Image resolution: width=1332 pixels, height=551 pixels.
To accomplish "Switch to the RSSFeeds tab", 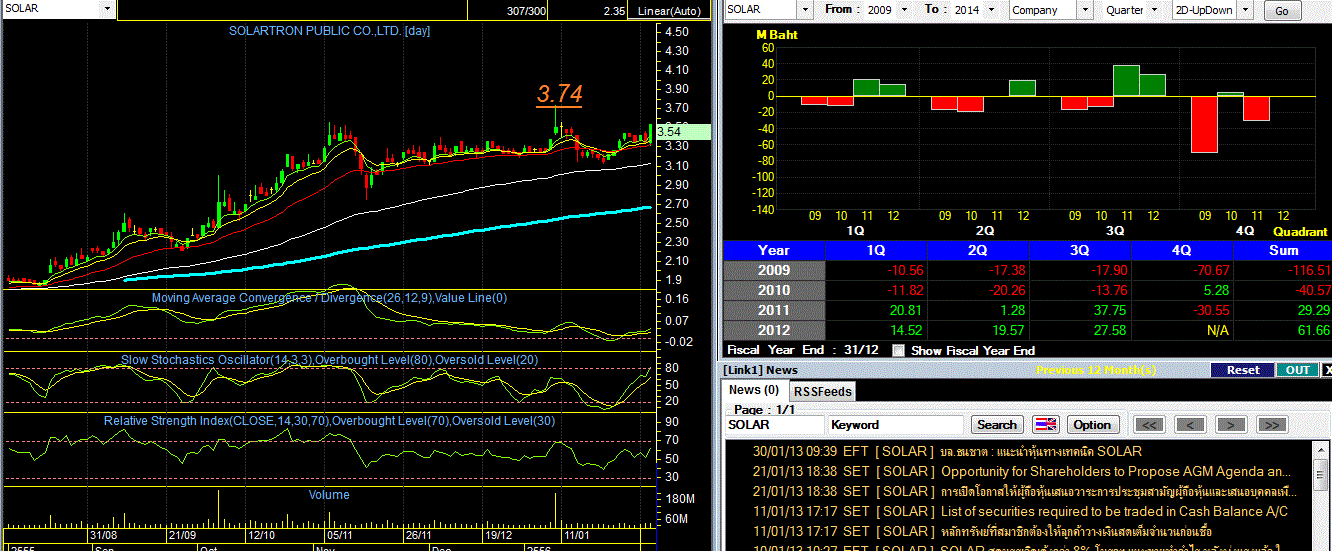I will [x=822, y=391].
